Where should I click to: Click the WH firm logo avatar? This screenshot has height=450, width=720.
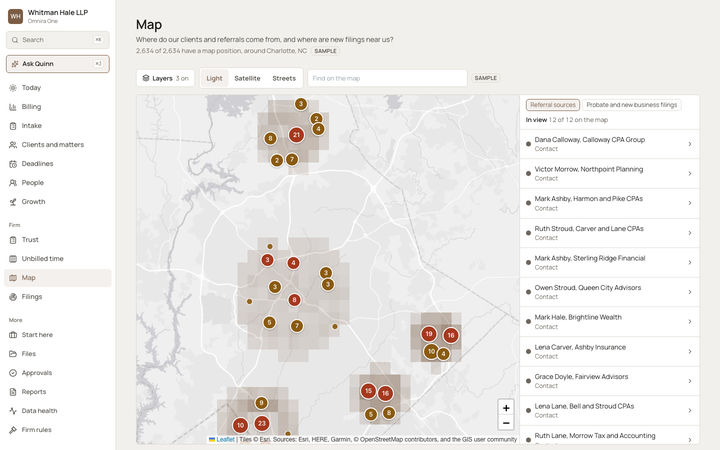coord(16,16)
